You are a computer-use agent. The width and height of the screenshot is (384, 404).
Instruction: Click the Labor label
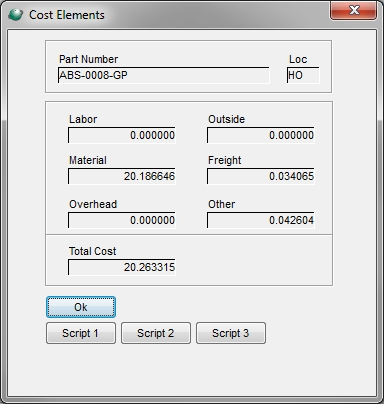click(x=83, y=119)
